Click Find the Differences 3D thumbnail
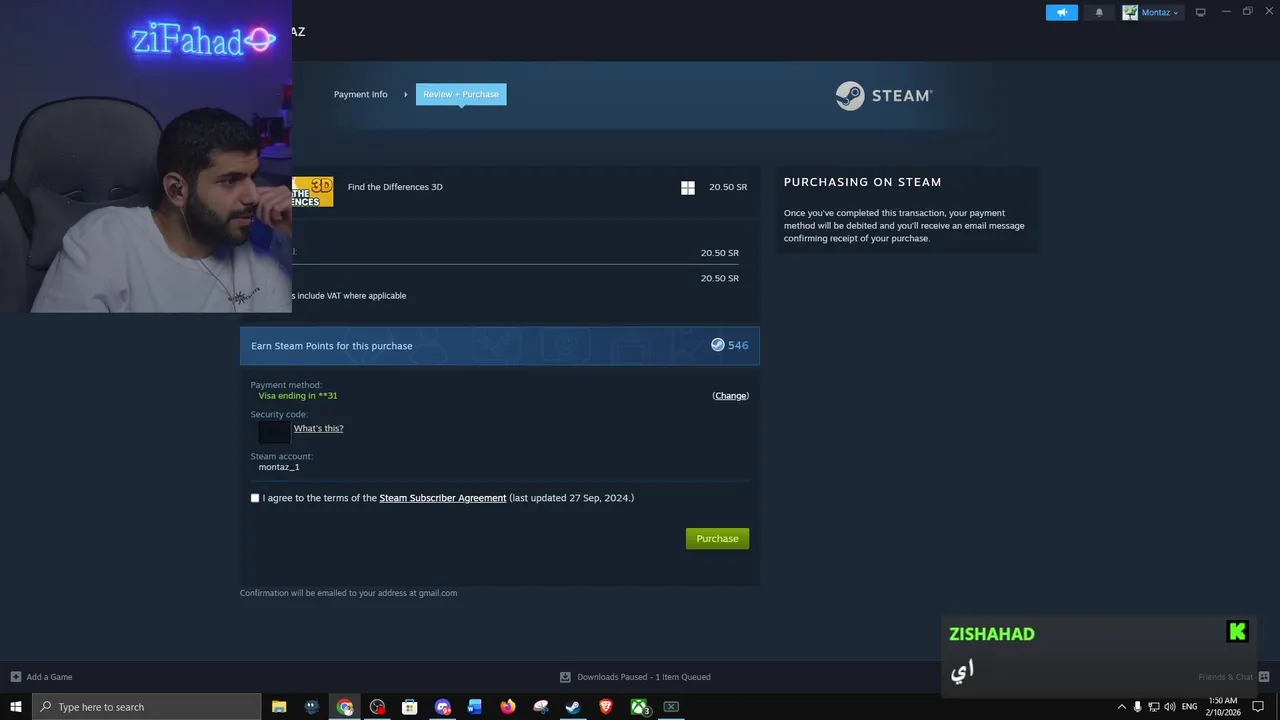Screen dimensions: 1280x720 312,191
